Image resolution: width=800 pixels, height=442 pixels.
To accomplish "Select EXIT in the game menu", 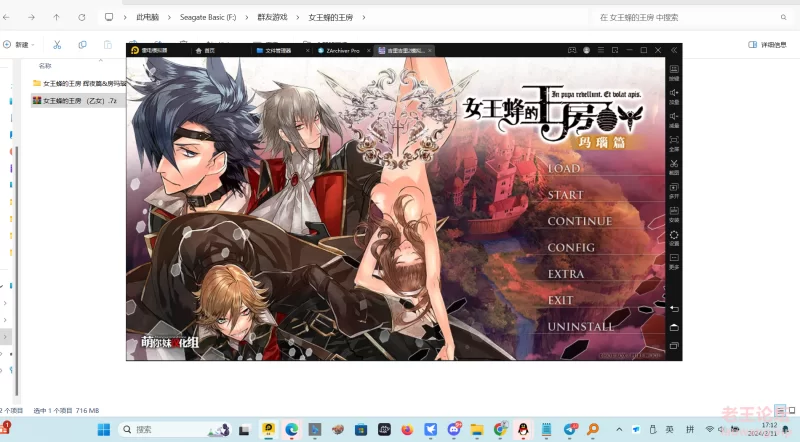I will 560,300.
